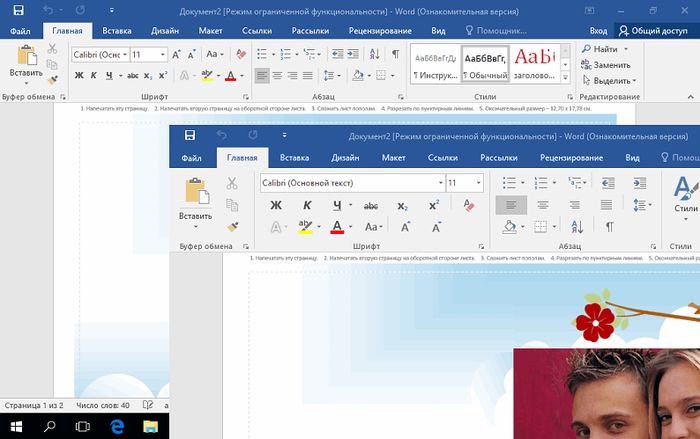Click the Clear Formatting eraser in the enlarged ribbon
The height and width of the screenshot is (439, 700).
[468, 206]
